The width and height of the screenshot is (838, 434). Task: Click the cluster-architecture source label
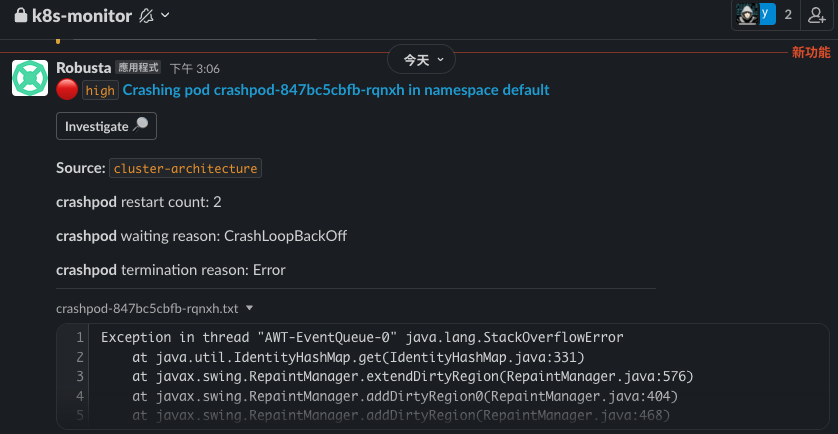click(x=185, y=168)
